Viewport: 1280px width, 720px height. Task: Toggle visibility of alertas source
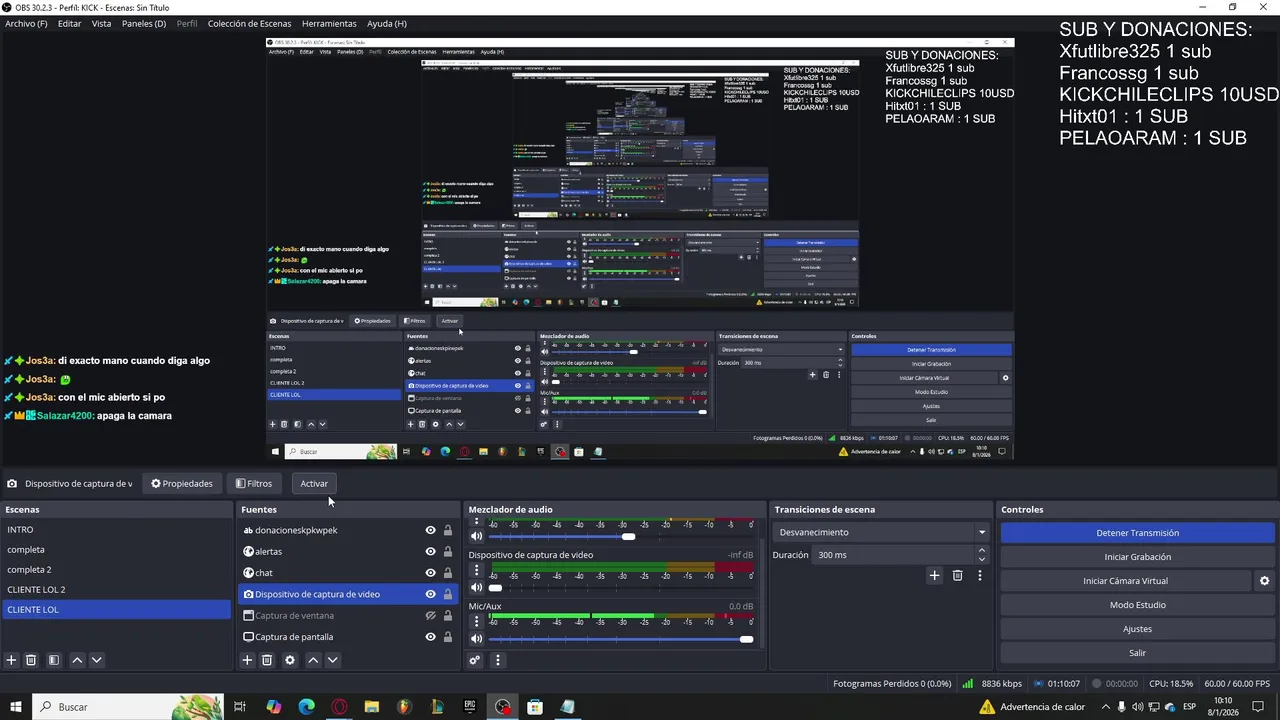(x=430, y=552)
